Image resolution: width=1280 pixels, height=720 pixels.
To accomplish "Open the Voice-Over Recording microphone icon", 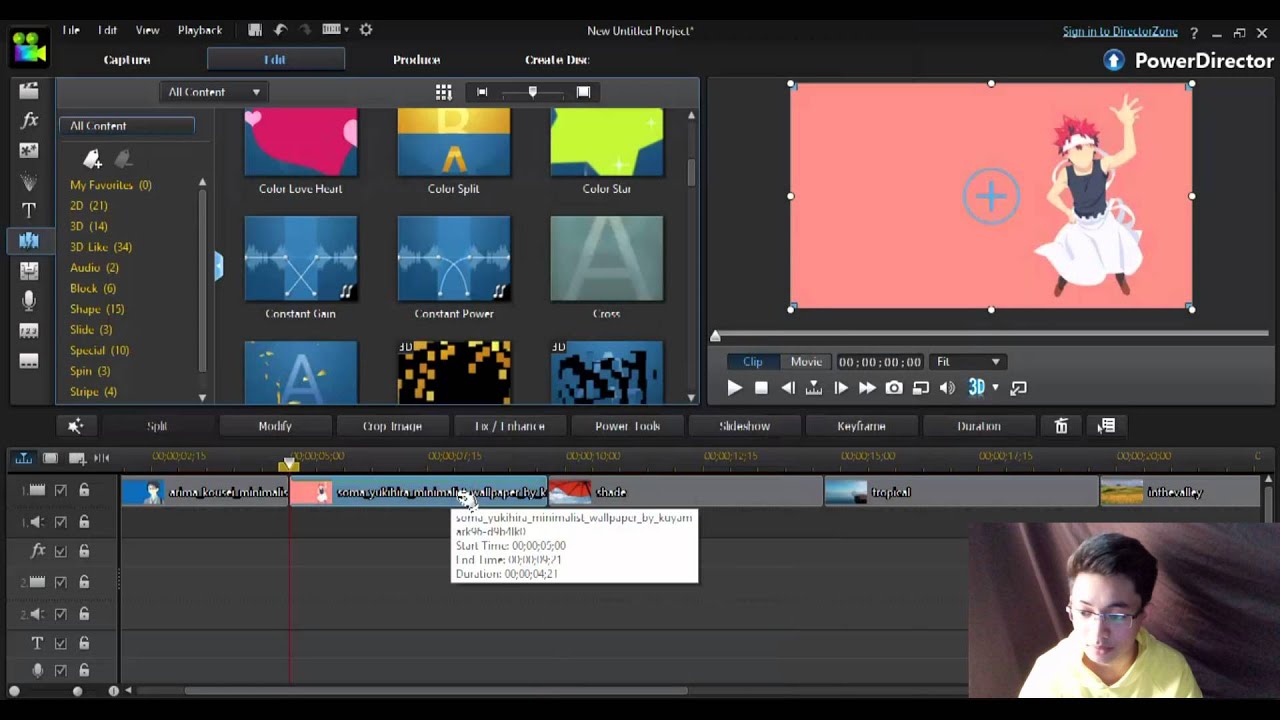I will click(29, 300).
